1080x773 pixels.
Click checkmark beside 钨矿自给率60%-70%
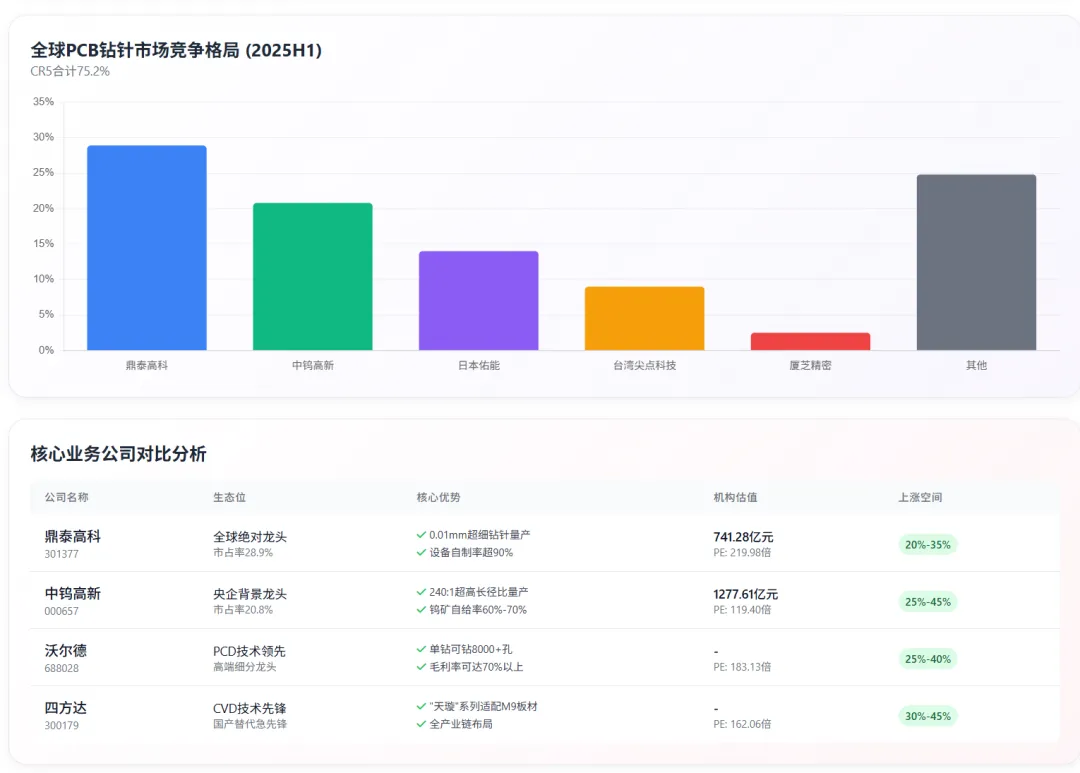pos(421,610)
